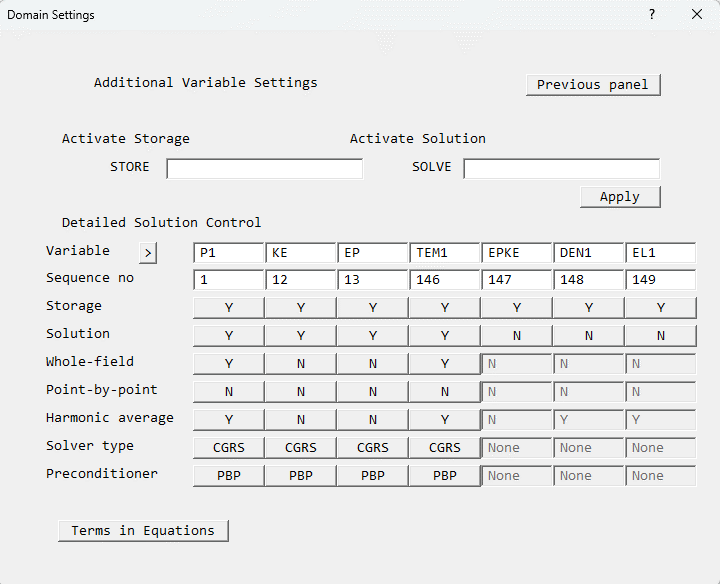This screenshot has height=584, width=720.
Task: Open Terms in Equations settings
Action: [143, 531]
